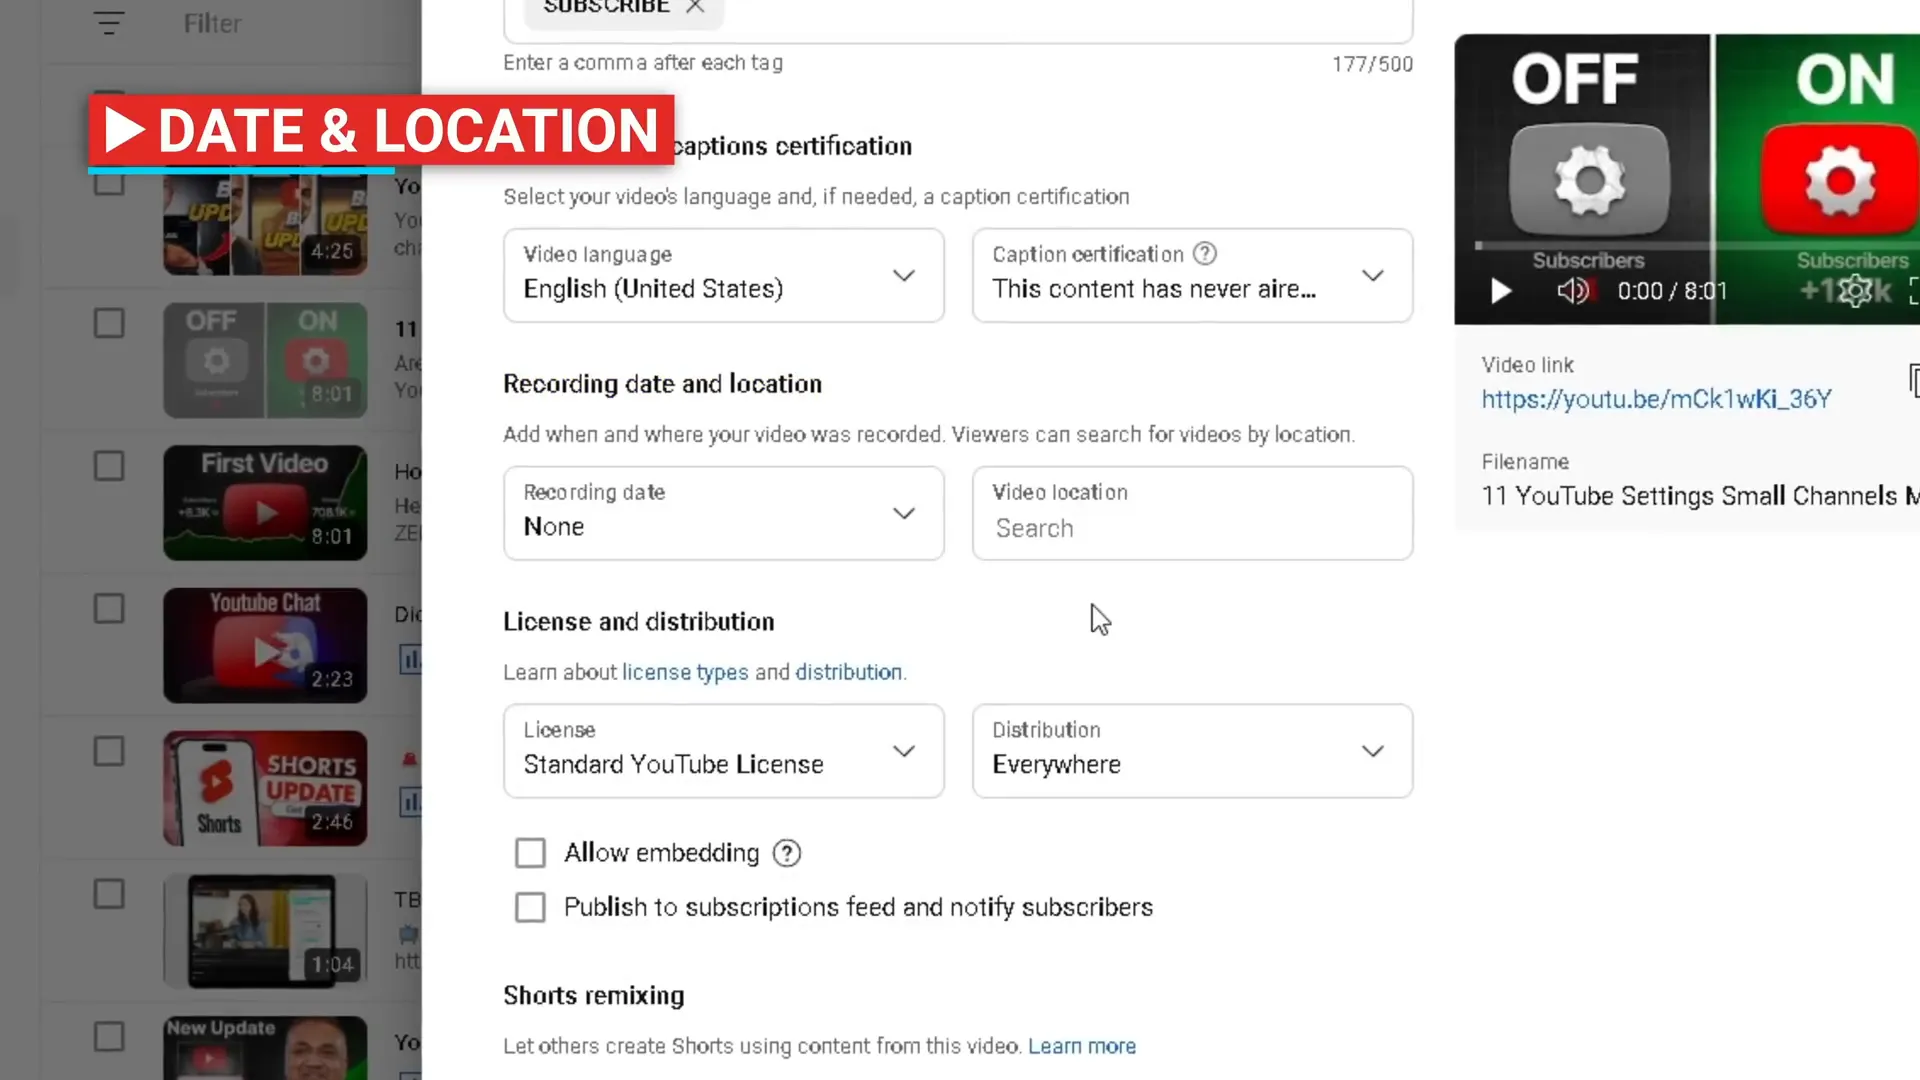Open the https://youtu.be video link
The image size is (1920, 1080).
[1655, 398]
